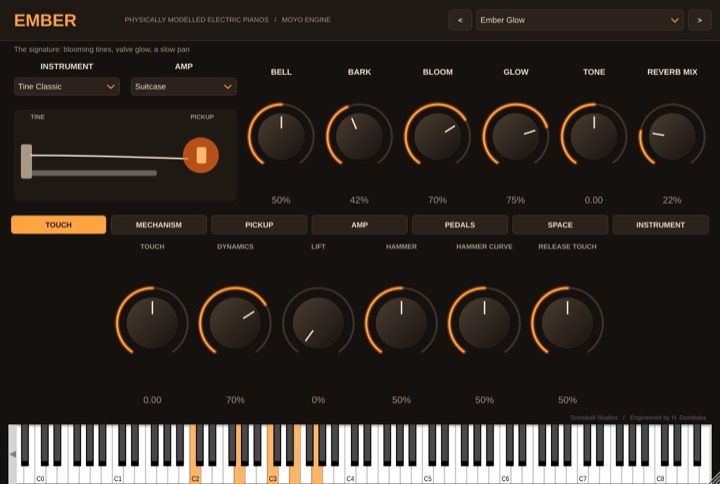Click the Bell knob

281,136
